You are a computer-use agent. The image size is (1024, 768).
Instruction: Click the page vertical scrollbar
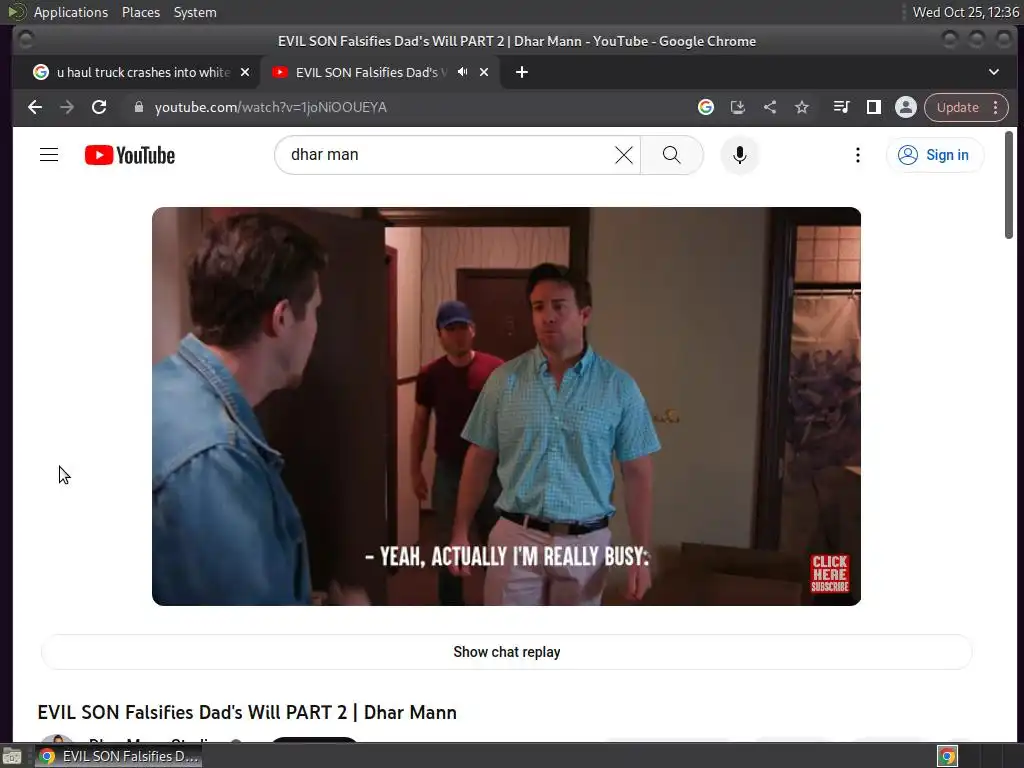[1008, 185]
